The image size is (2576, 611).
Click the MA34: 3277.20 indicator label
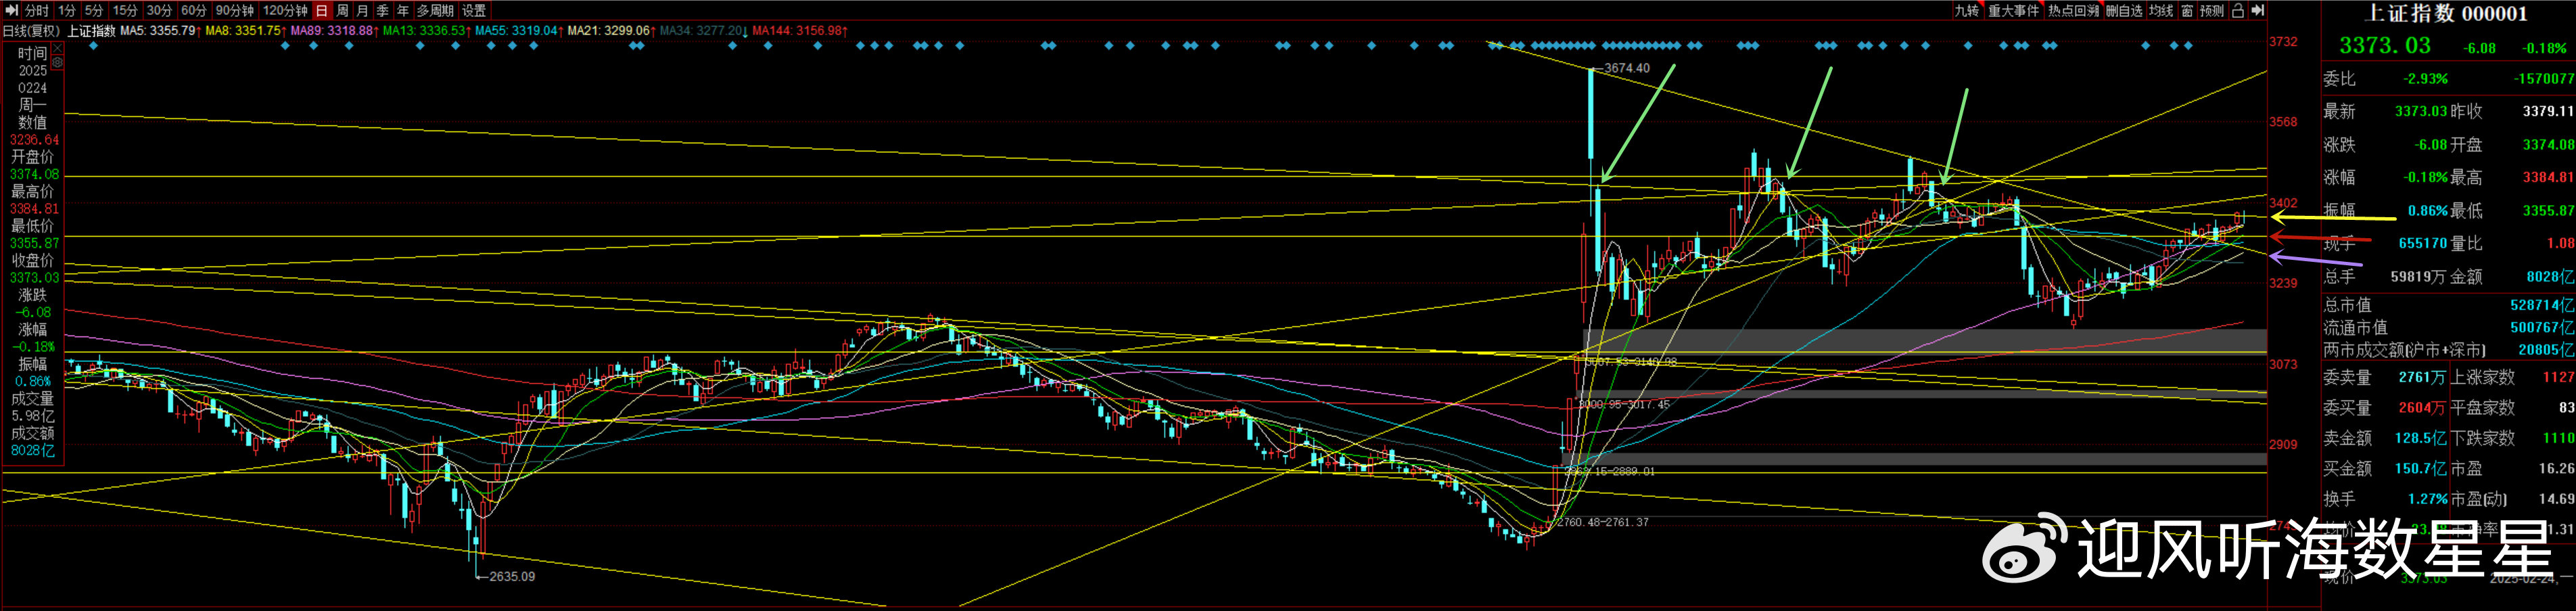pos(703,31)
